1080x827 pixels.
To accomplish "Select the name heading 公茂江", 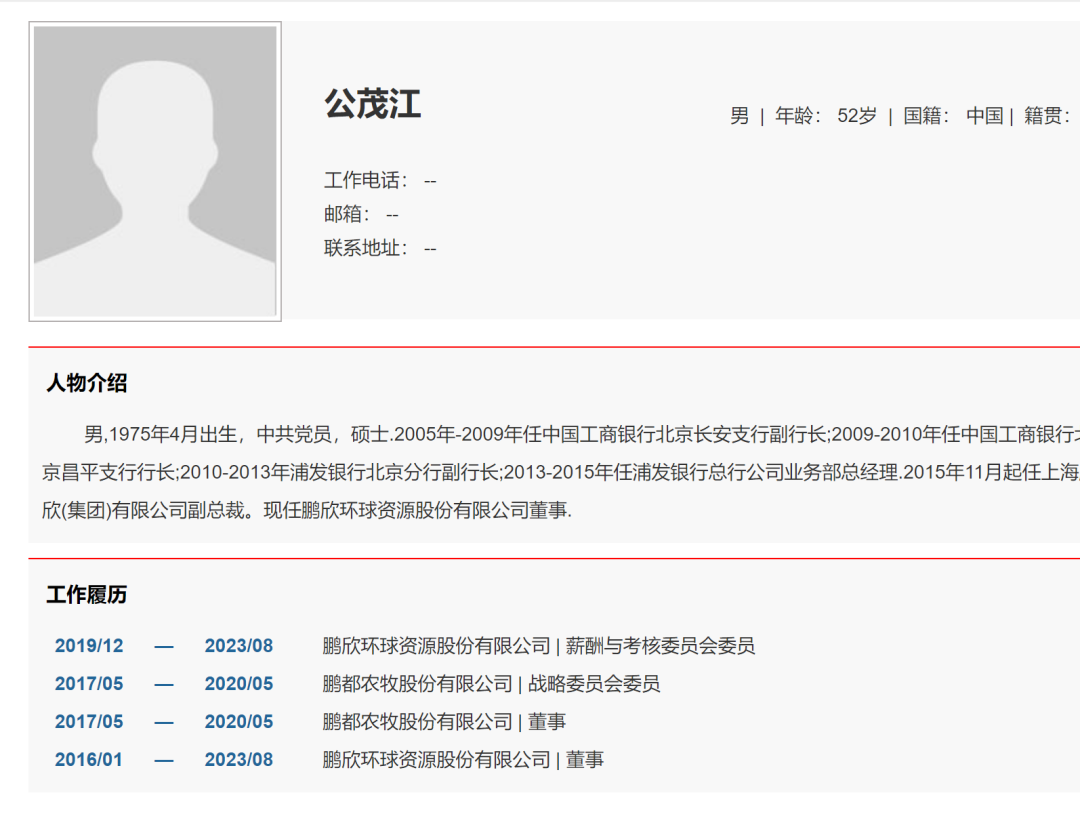I will pyautogui.click(x=373, y=104).
